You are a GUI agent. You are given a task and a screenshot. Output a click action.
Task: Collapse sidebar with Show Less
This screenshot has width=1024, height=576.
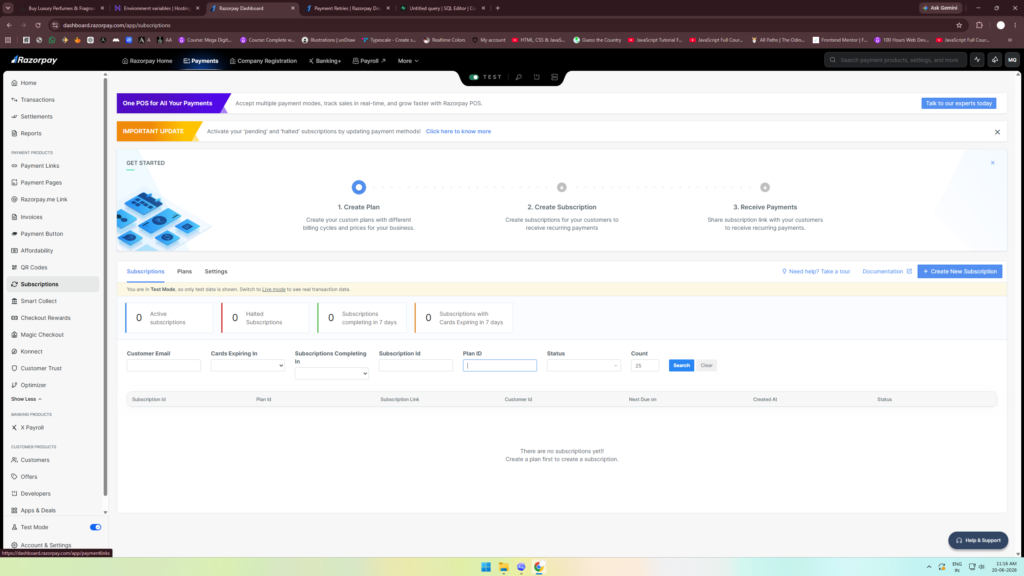tap(26, 399)
